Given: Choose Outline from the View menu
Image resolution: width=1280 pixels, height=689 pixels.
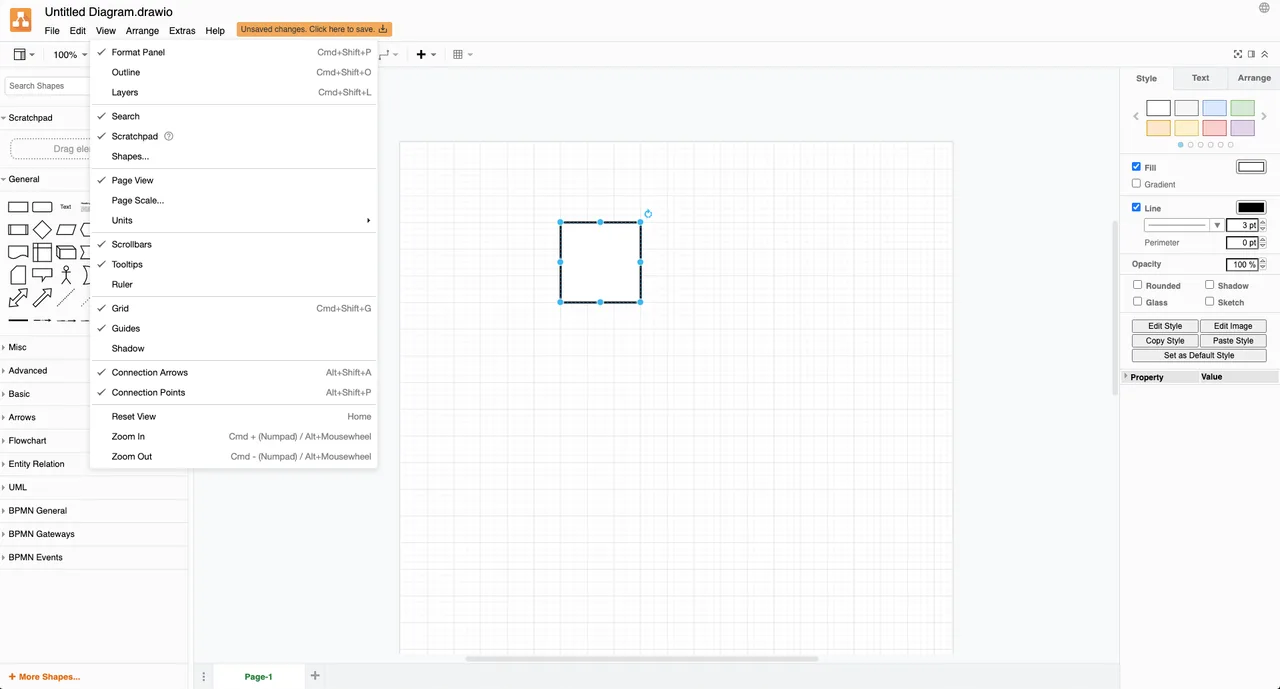Looking at the screenshot, I should pos(126,72).
